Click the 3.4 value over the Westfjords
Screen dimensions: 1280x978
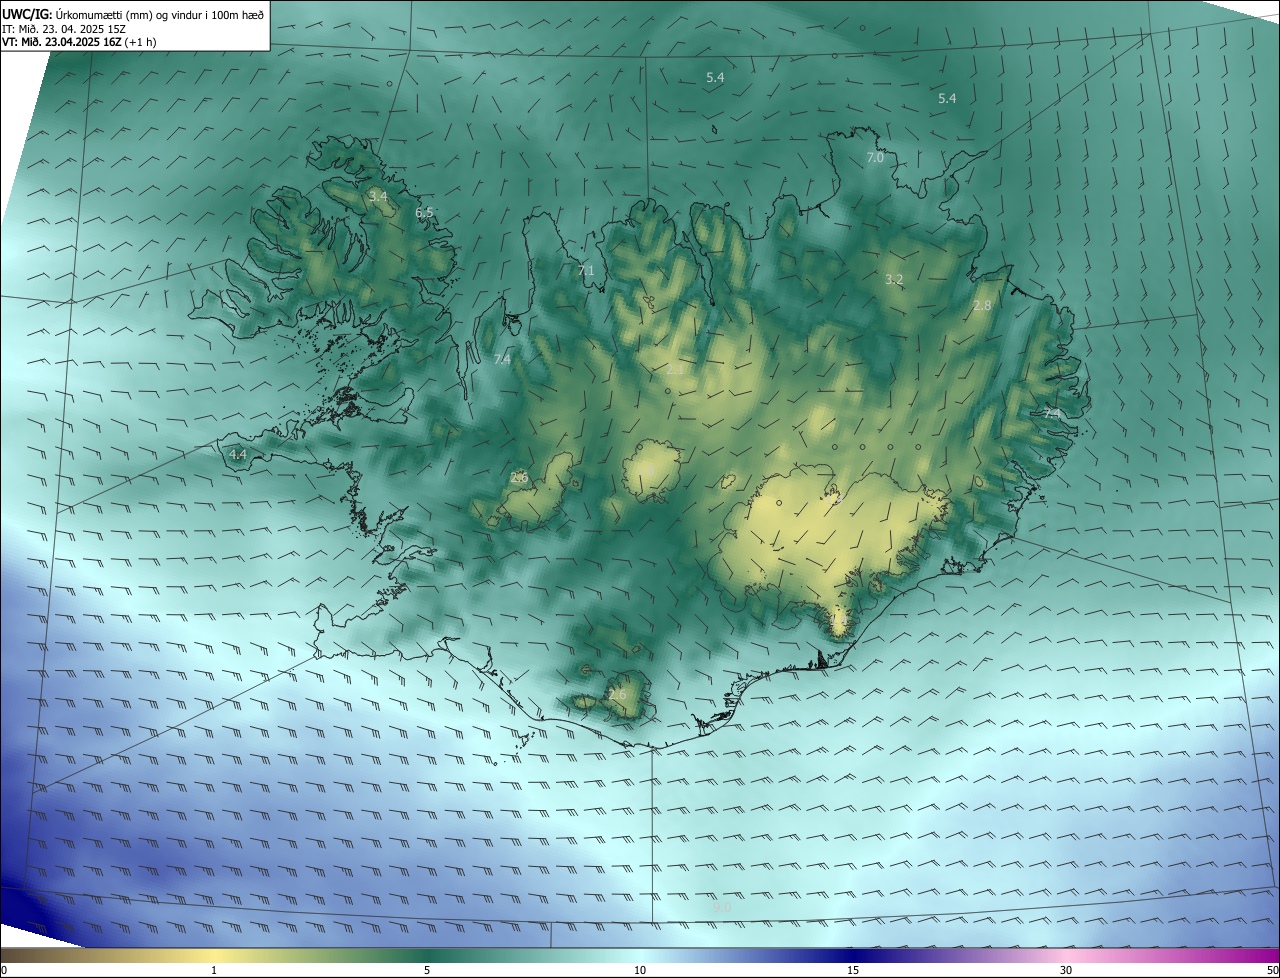[x=378, y=197]
